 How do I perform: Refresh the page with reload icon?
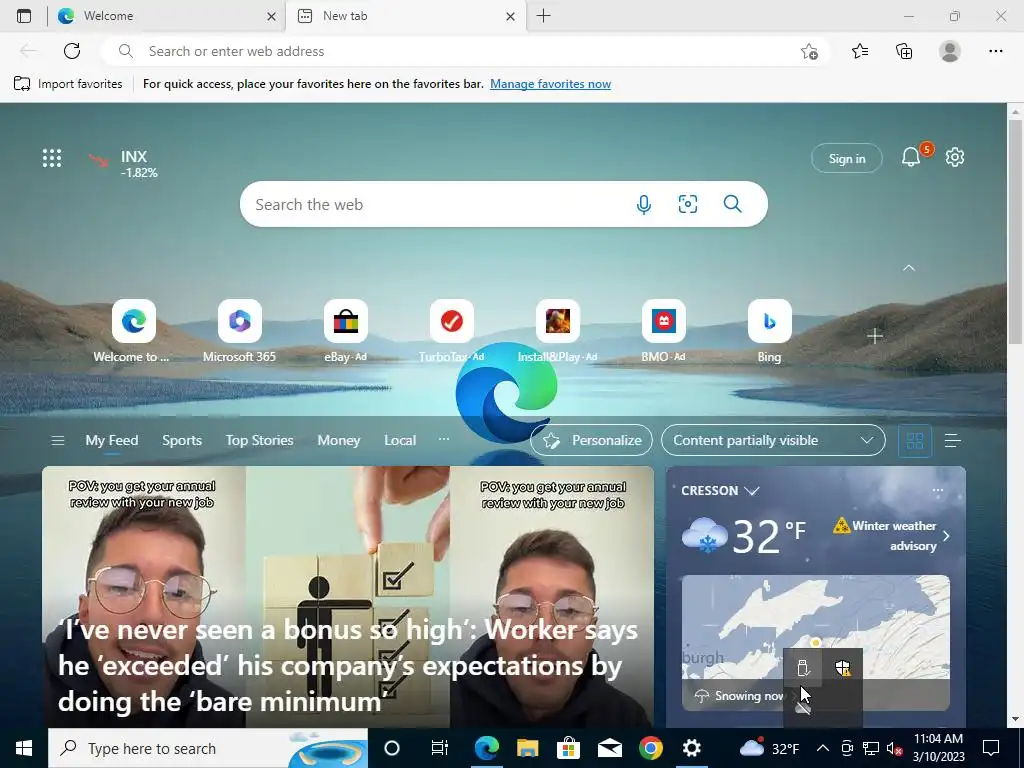(72, 51)
